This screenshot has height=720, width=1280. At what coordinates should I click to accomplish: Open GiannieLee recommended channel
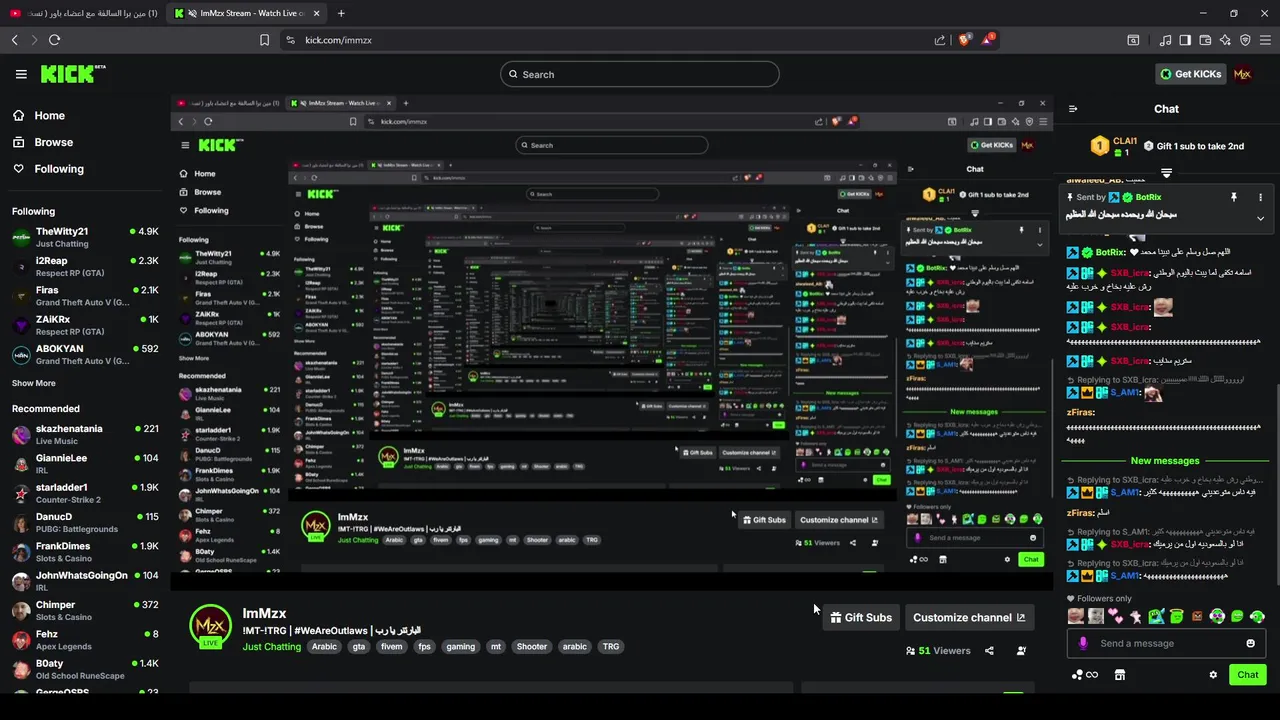click(85, 464)
